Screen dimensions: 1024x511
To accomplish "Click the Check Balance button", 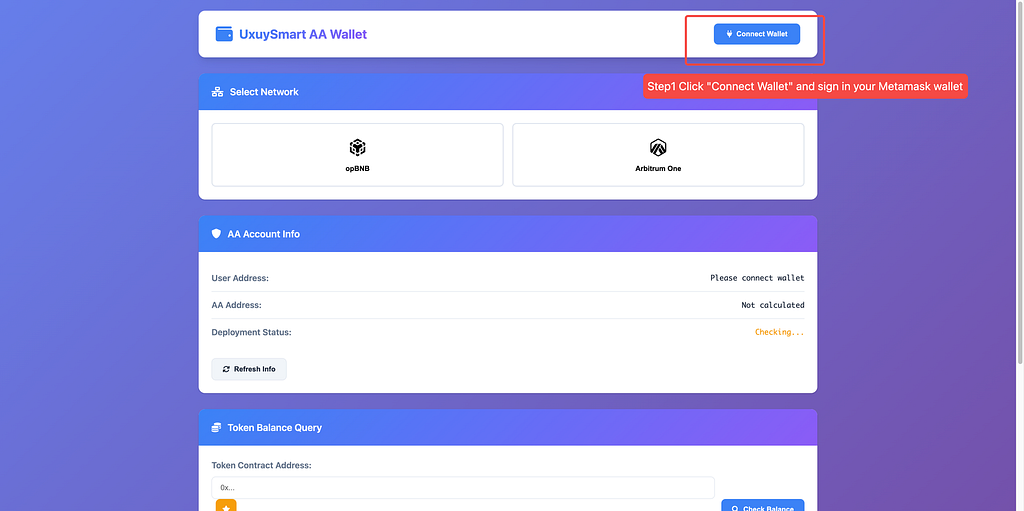I will coord(763,506).
